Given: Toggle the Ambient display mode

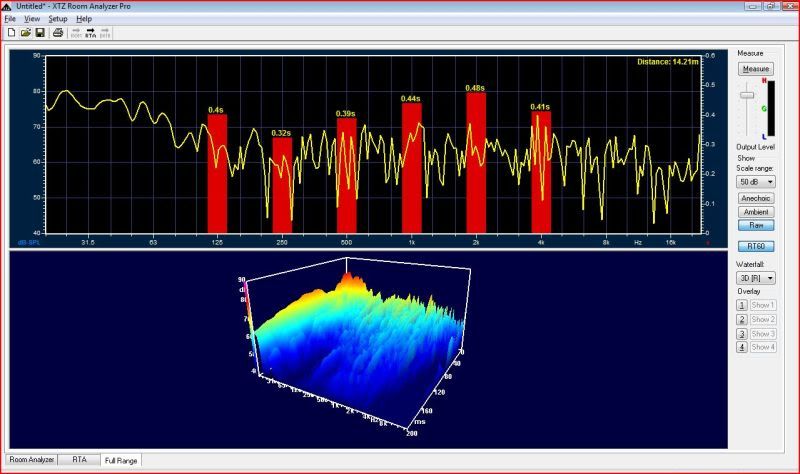Looking at the screenshot, I should click(755, 212).
